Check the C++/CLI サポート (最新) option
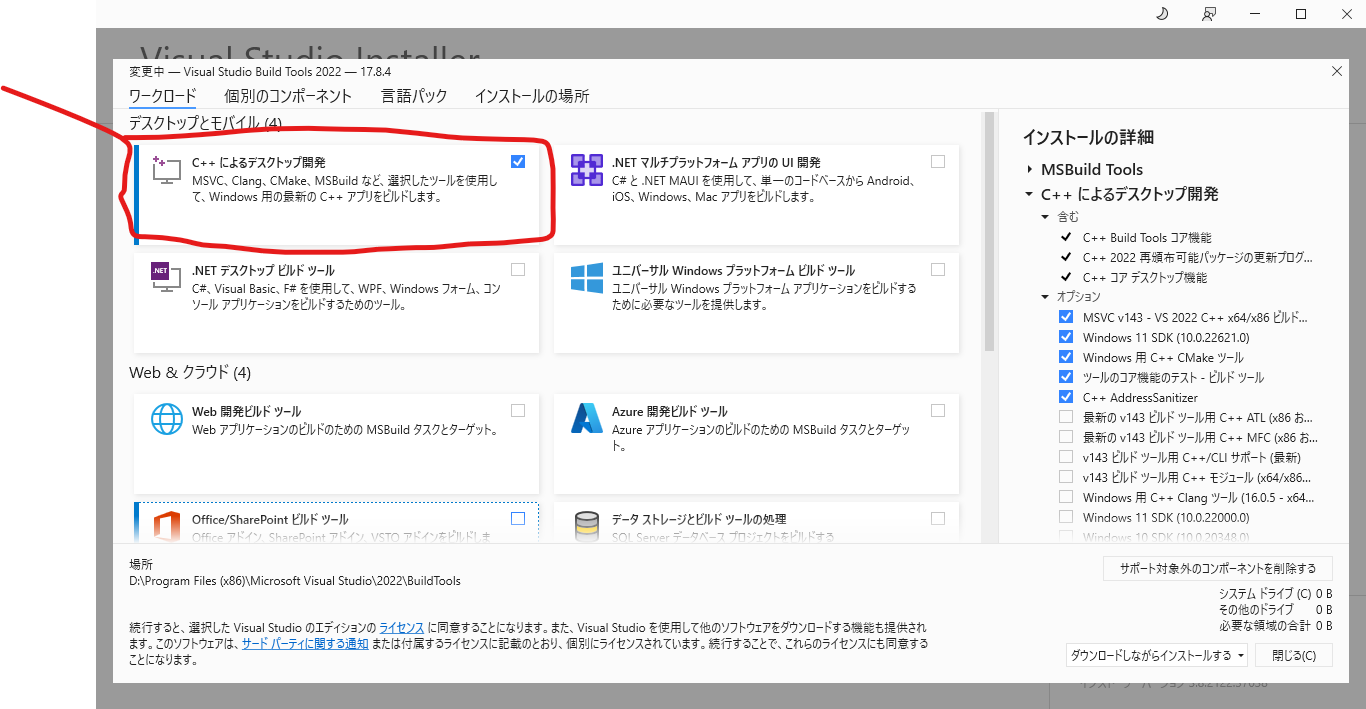Screen dimensions: 1366x709 coord(1066,457)
